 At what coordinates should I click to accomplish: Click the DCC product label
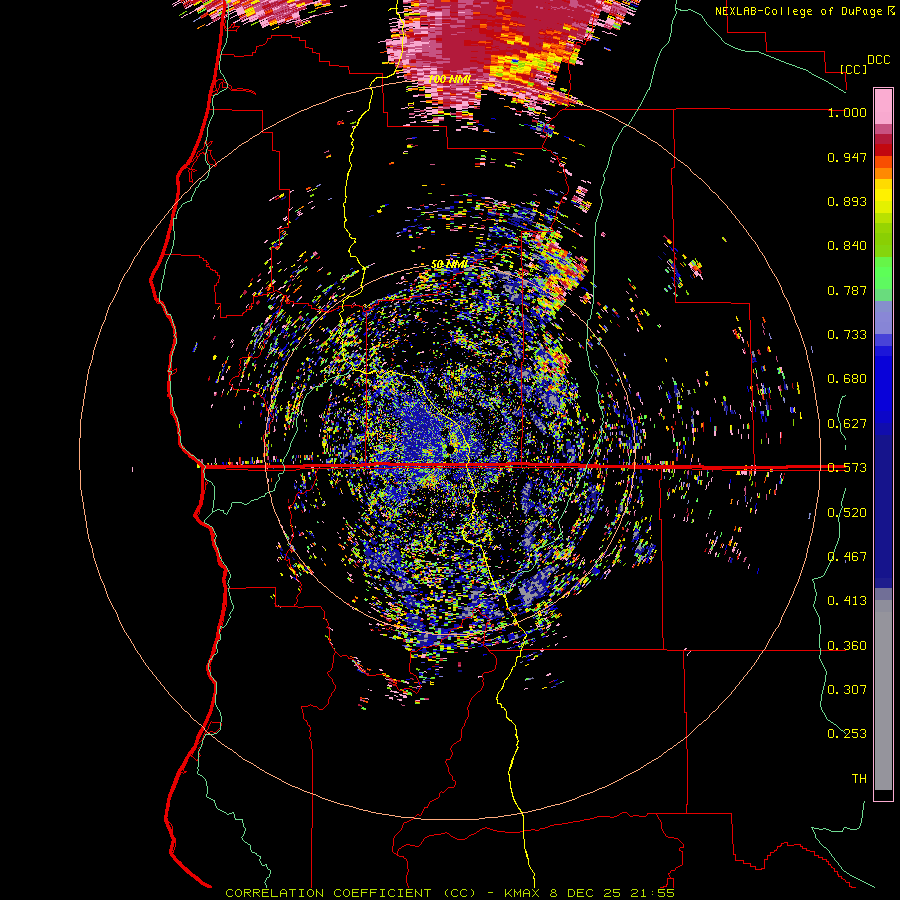tap(878, 60)
